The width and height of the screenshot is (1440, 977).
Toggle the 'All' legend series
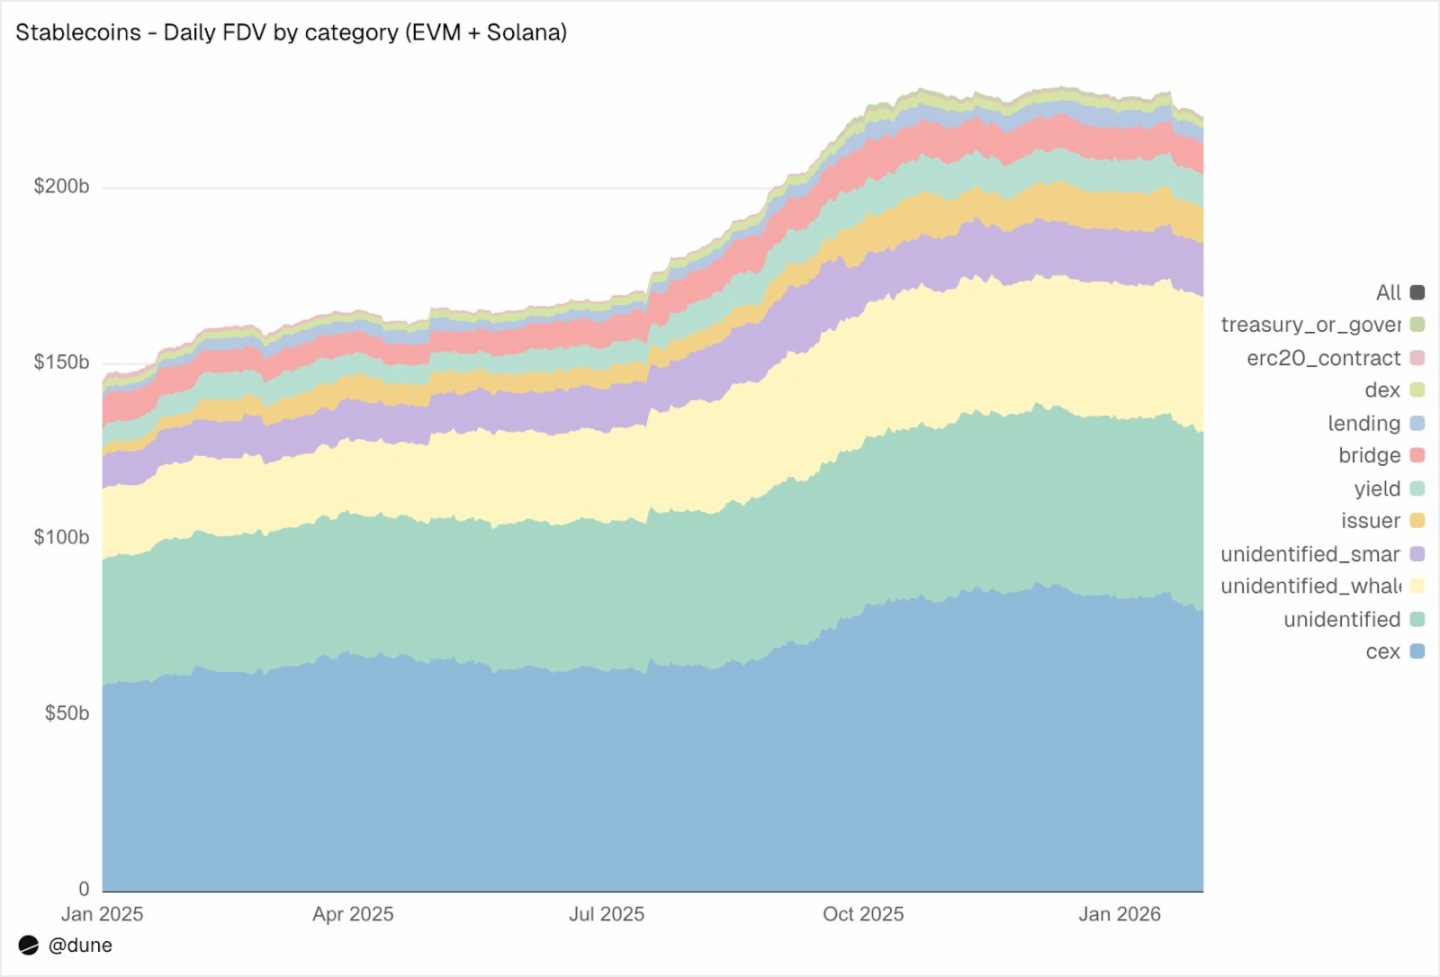point(1388,292)
